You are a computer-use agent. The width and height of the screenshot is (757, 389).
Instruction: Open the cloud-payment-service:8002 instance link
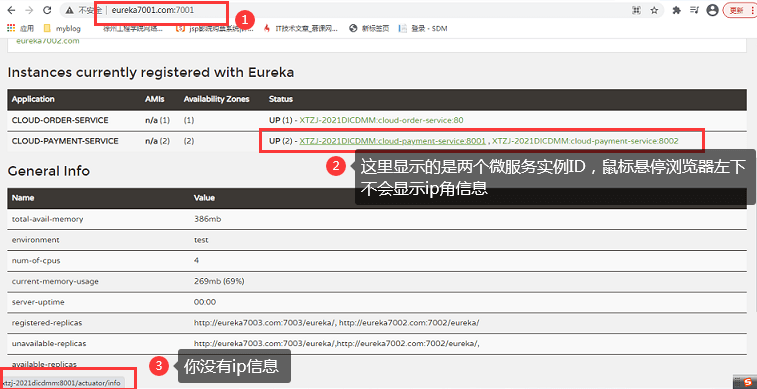pyautogui.click(x=585, y=141)
